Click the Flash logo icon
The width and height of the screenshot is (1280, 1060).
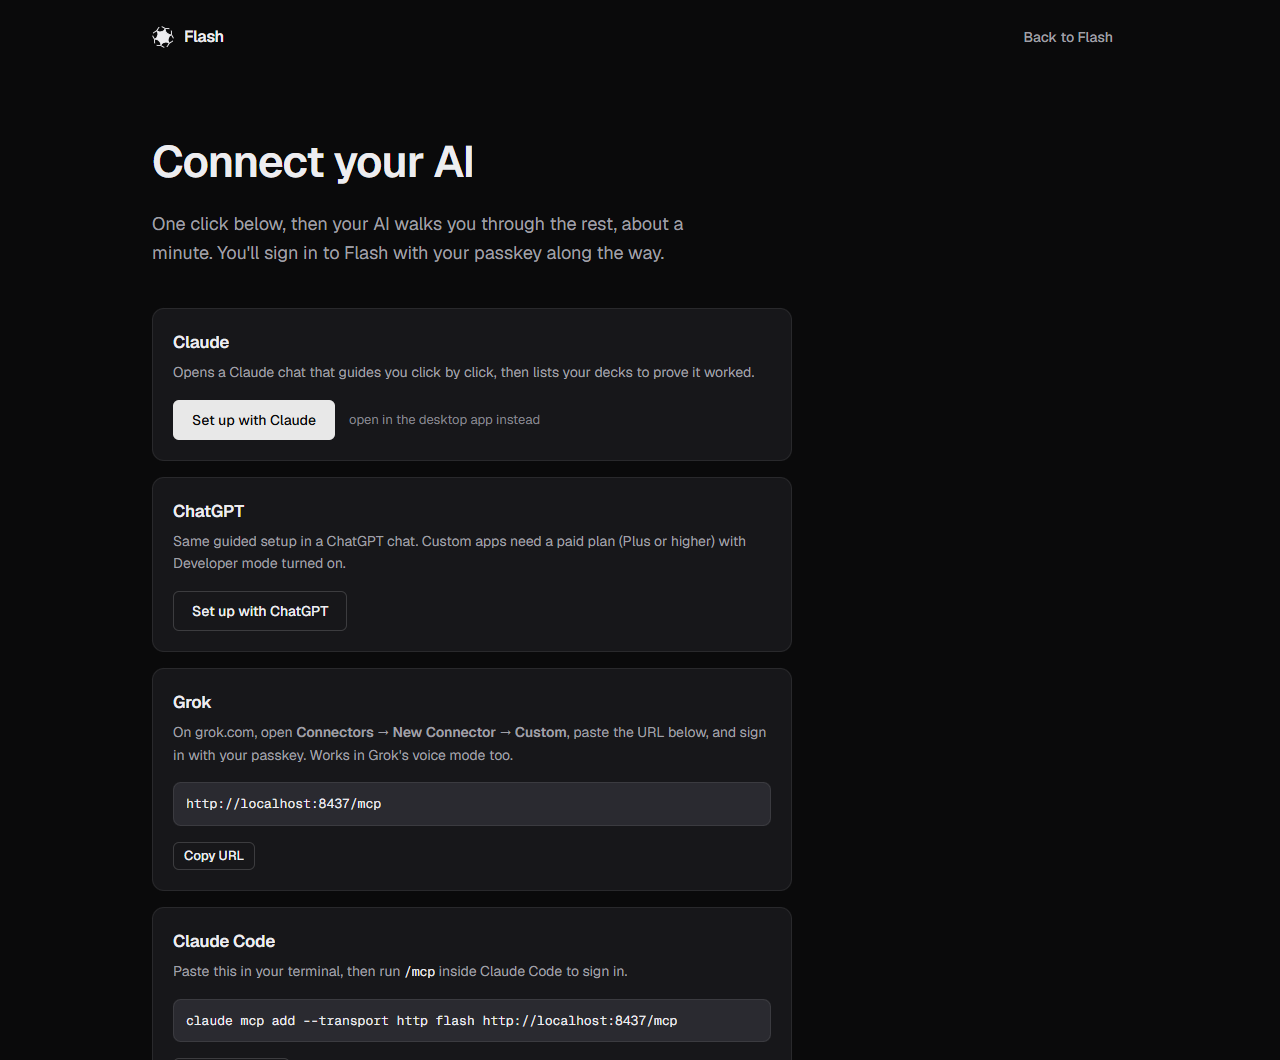tap(163, 37)
